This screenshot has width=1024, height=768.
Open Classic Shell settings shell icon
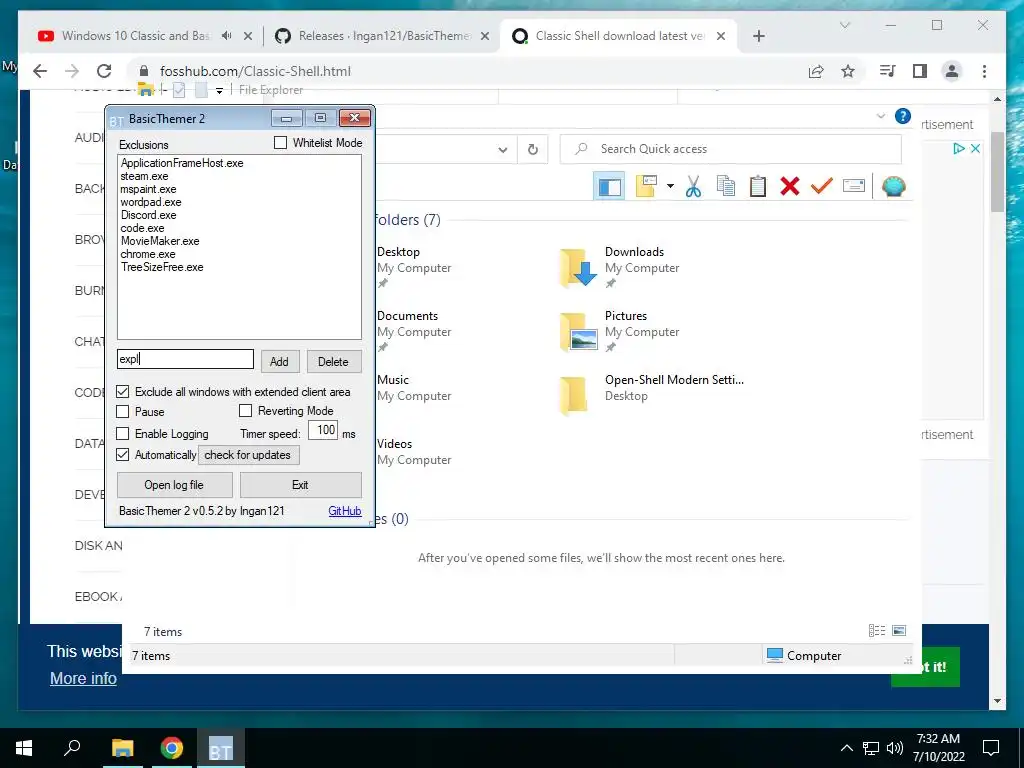pos(893,186)
